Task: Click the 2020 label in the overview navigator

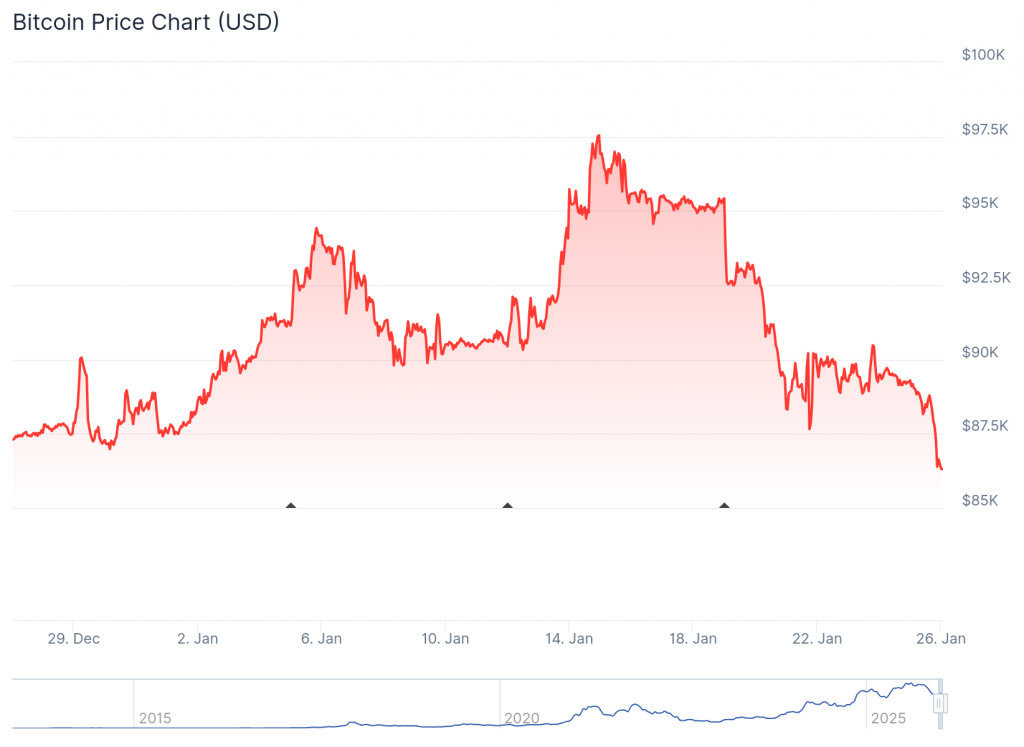Action: 522,718
